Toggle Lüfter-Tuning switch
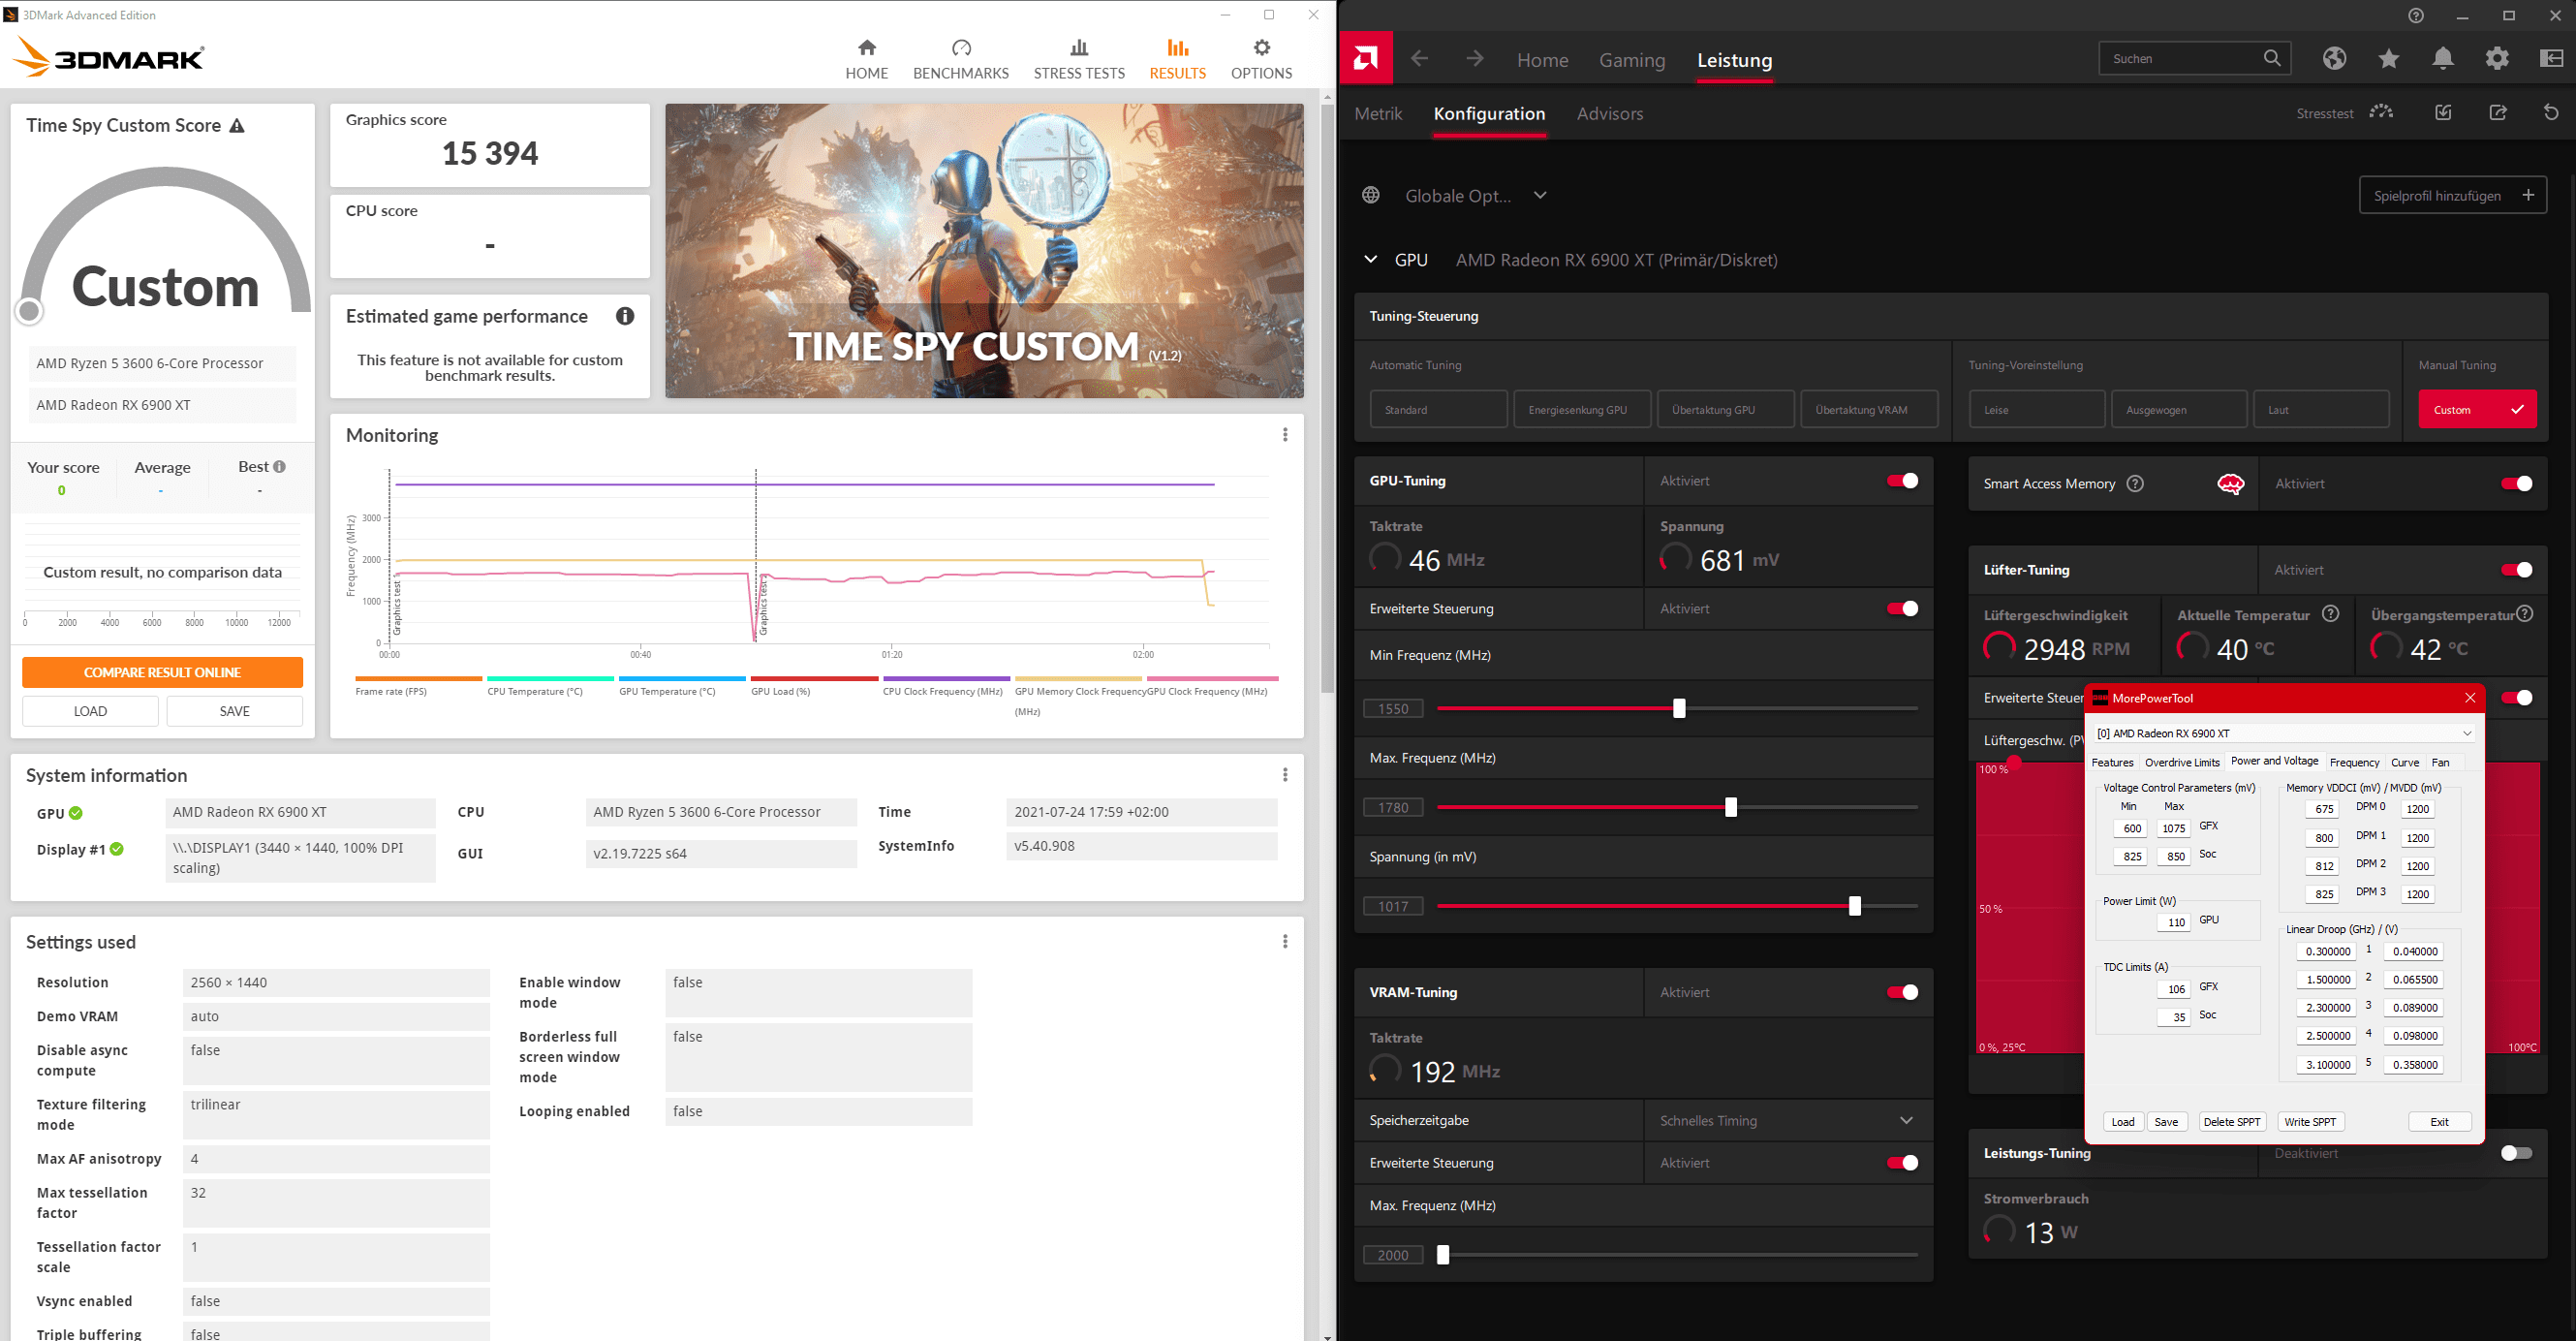 click(2516, 570)
